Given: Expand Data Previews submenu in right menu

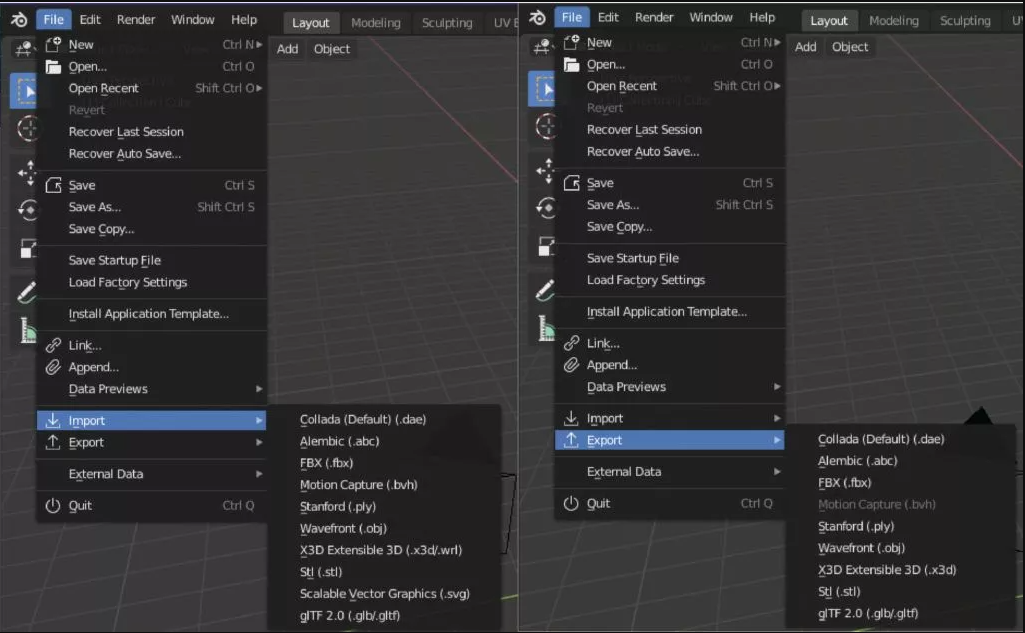Looking at the screenshot, I should (777, 387).
